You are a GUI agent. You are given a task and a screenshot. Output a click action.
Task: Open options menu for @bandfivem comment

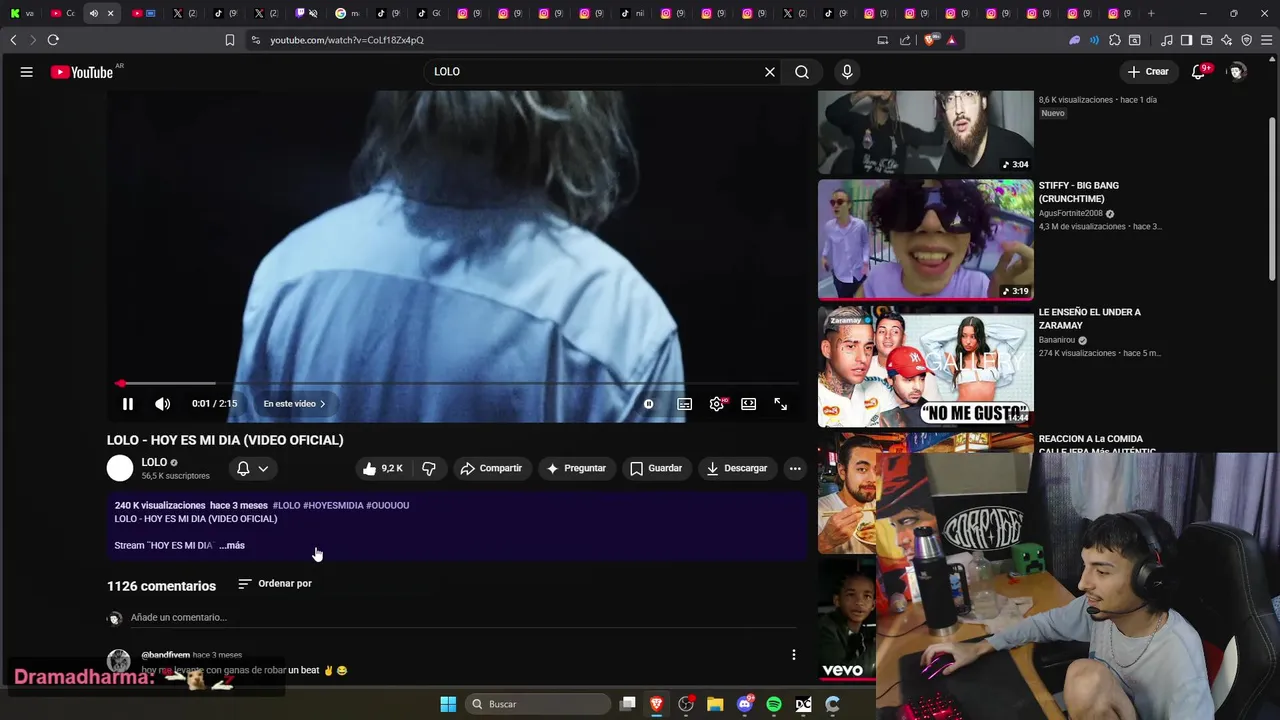[794, 655]
